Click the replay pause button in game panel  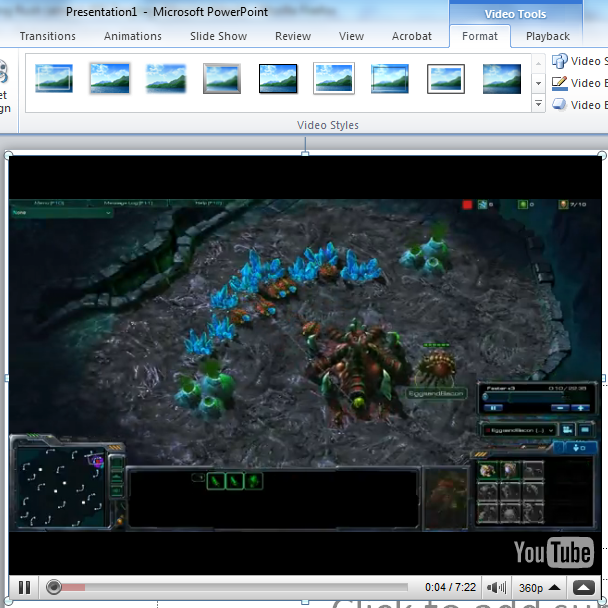point(493,408)
